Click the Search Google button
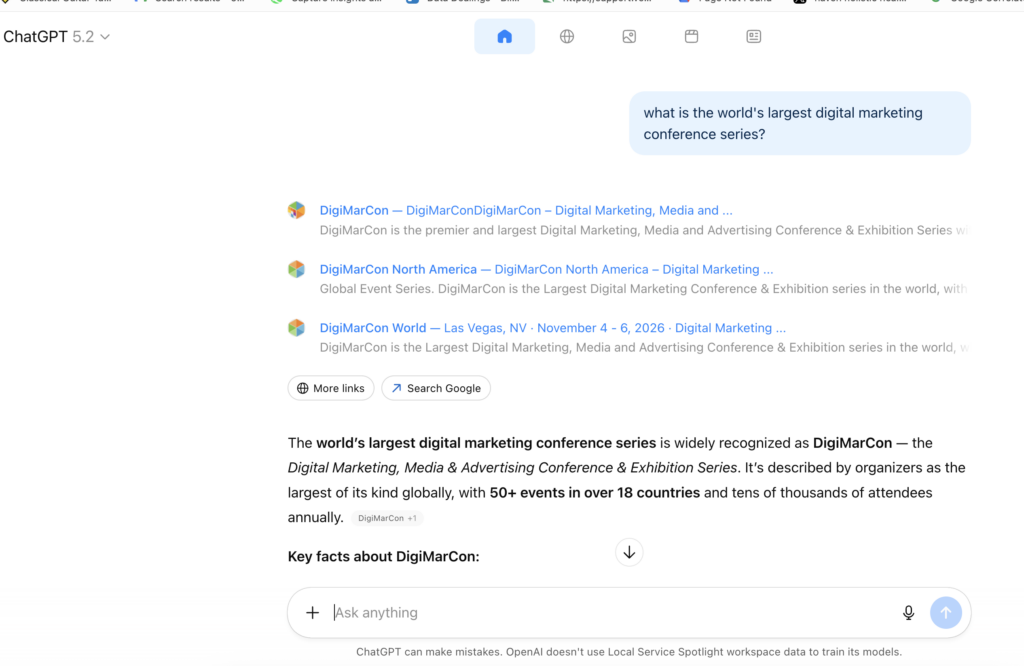The image size is (1024, 666). [436, 388]
